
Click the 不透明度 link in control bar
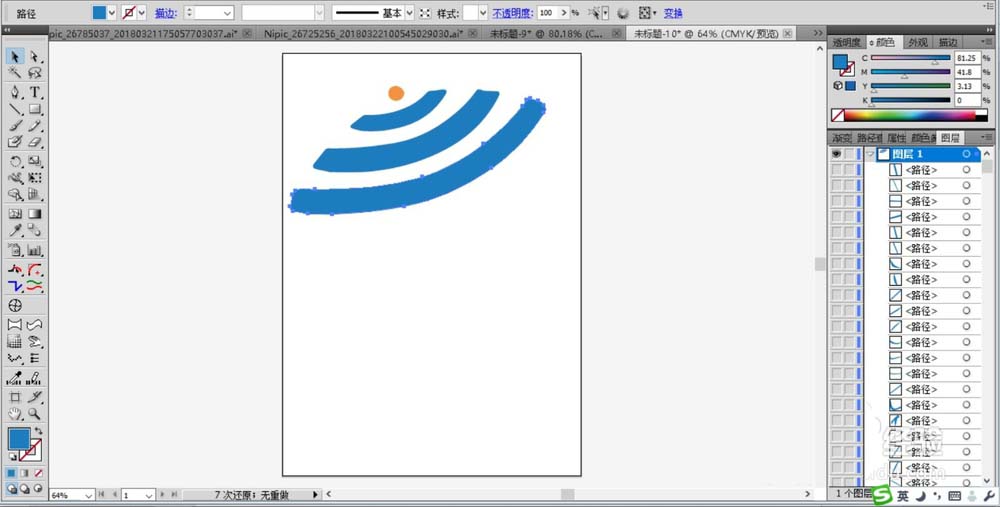[512, 13]
